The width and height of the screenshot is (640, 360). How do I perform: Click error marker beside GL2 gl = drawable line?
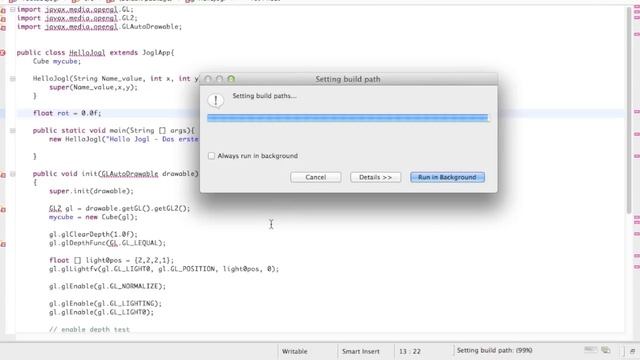click(3, 209)
